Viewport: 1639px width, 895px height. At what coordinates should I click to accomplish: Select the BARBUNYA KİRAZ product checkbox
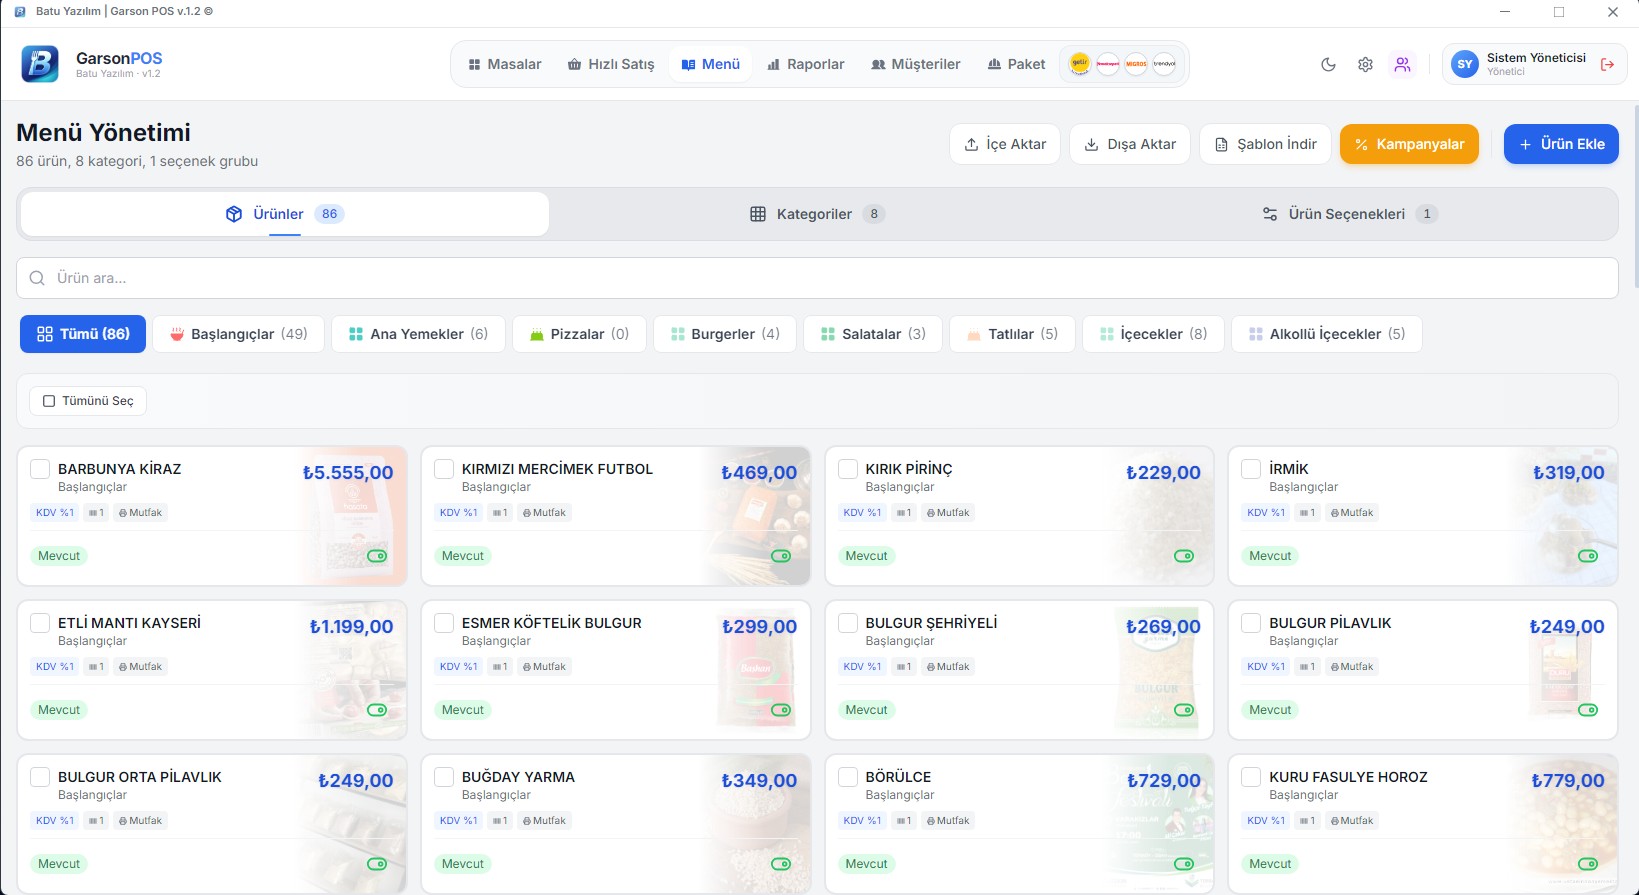point(40,469)
